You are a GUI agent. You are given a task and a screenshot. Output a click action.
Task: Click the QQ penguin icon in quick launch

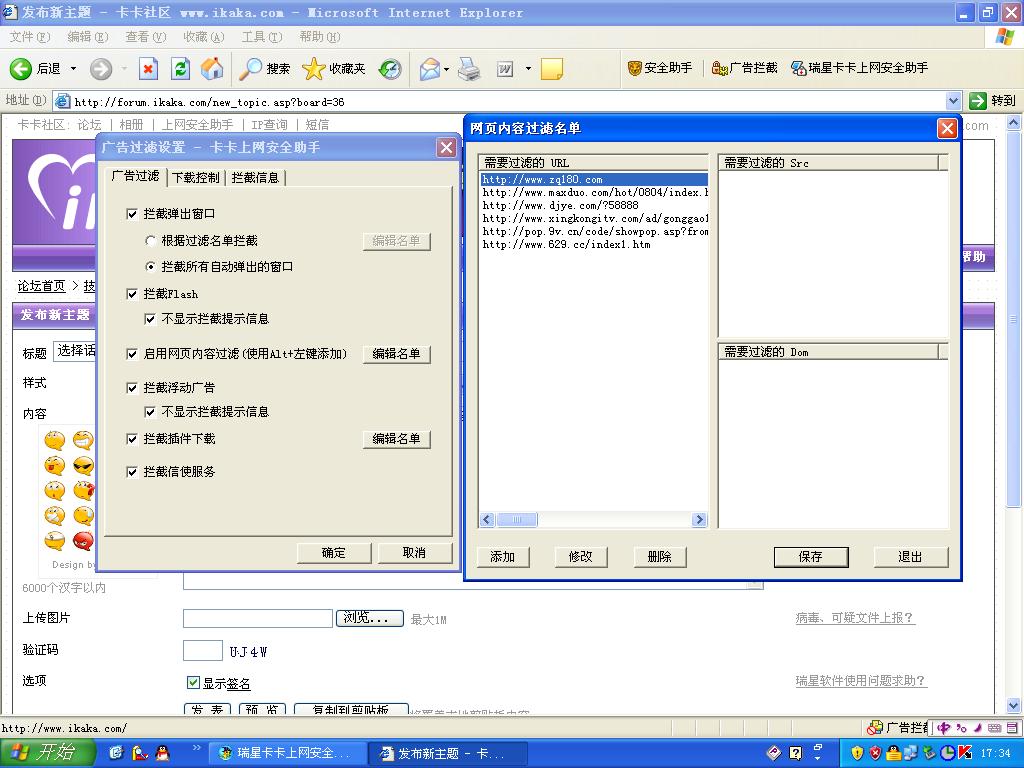coord(163,753)
